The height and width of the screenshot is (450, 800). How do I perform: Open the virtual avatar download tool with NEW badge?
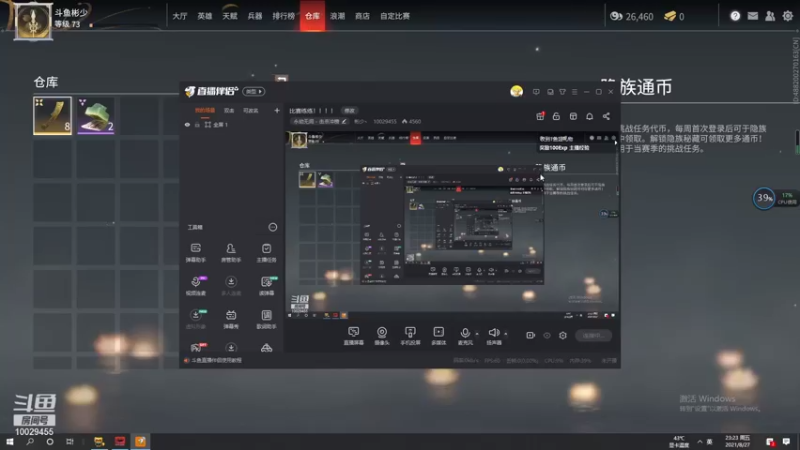click(x=195, y=319)
